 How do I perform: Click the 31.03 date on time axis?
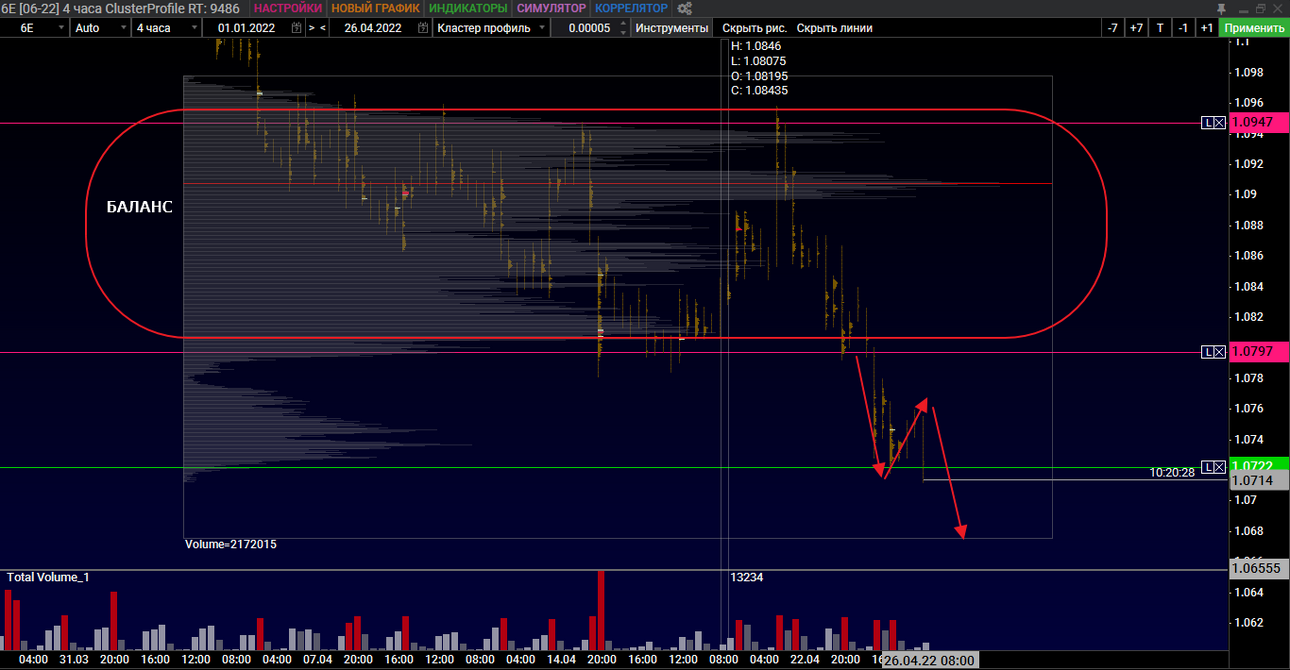coord(74,660)
